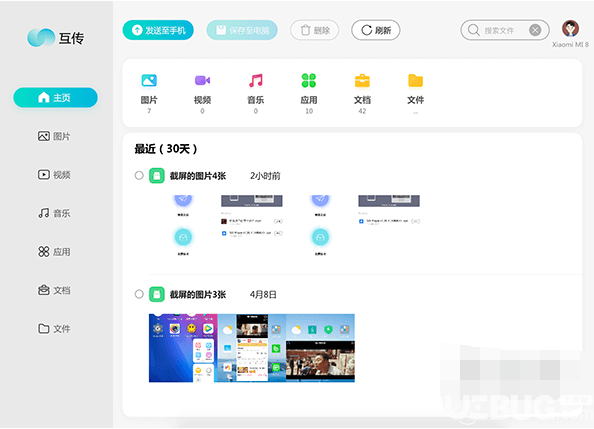The width and height of the screenshot is (594, 429).
Task: Click the 文档 count 42
Action: pos(362,111)
